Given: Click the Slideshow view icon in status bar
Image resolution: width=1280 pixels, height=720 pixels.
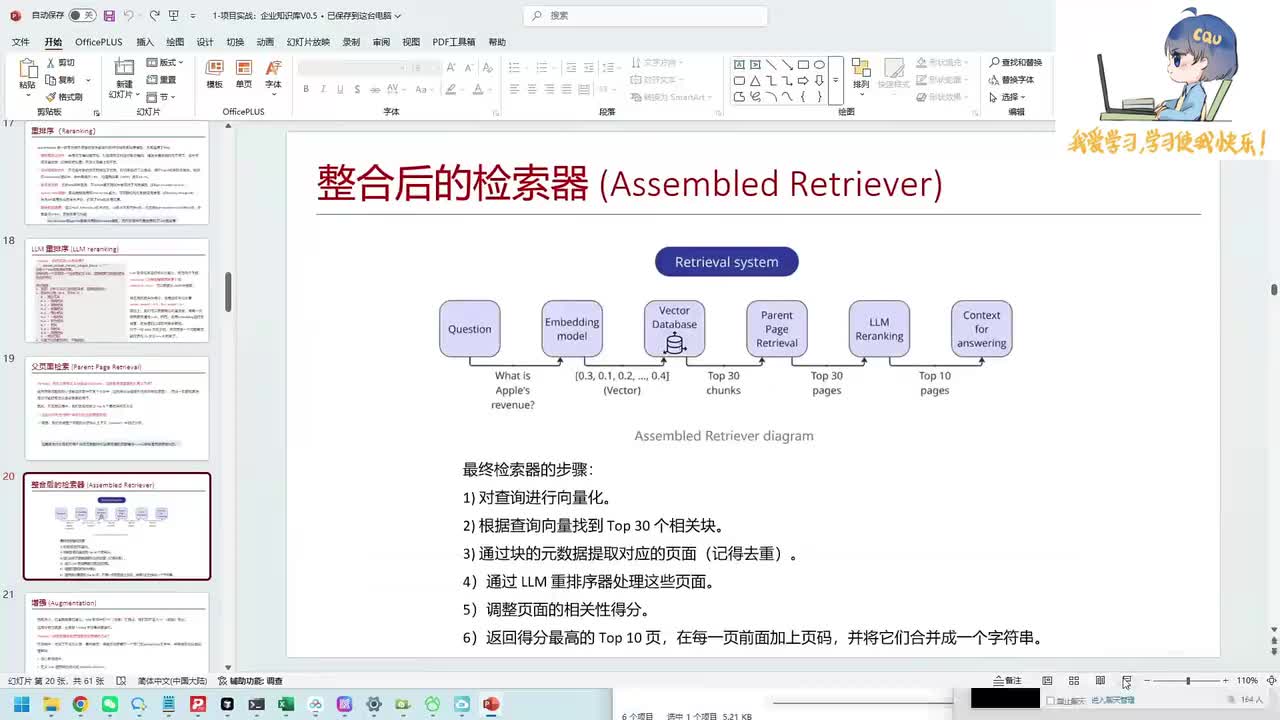Looking at the screenshot, I should pyautogui.click(x=1126, y=681).
